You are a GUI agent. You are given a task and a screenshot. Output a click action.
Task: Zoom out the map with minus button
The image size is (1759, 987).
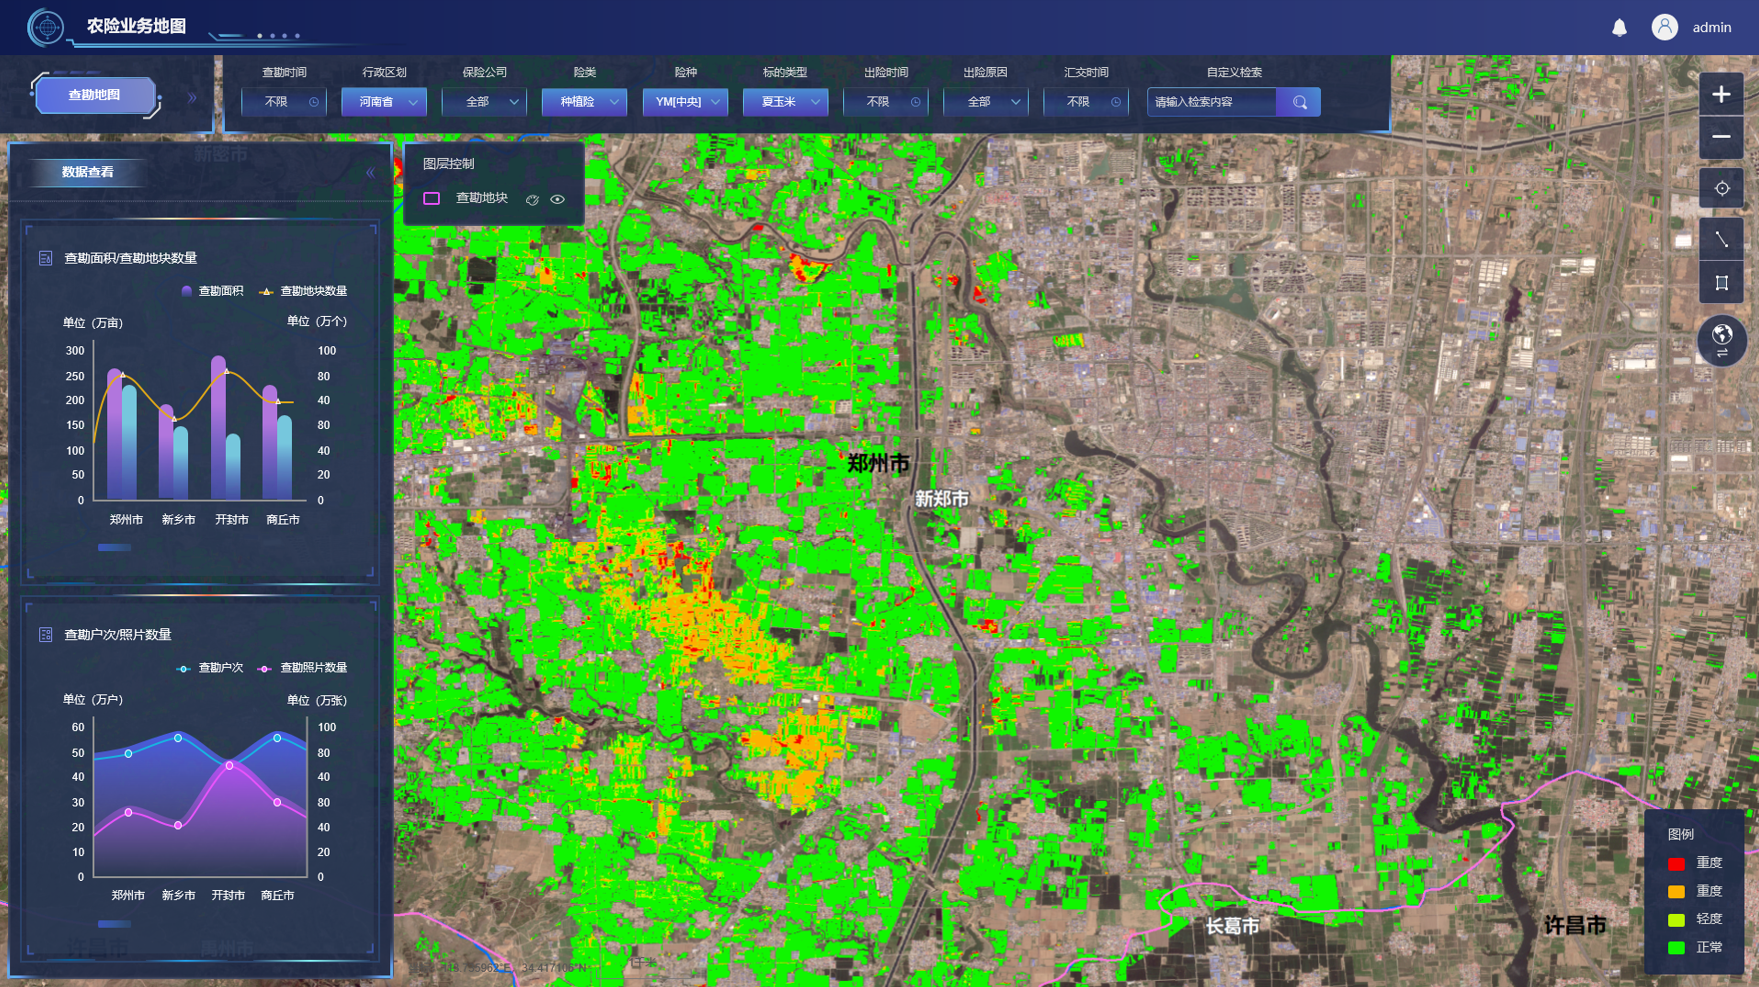1720,137
